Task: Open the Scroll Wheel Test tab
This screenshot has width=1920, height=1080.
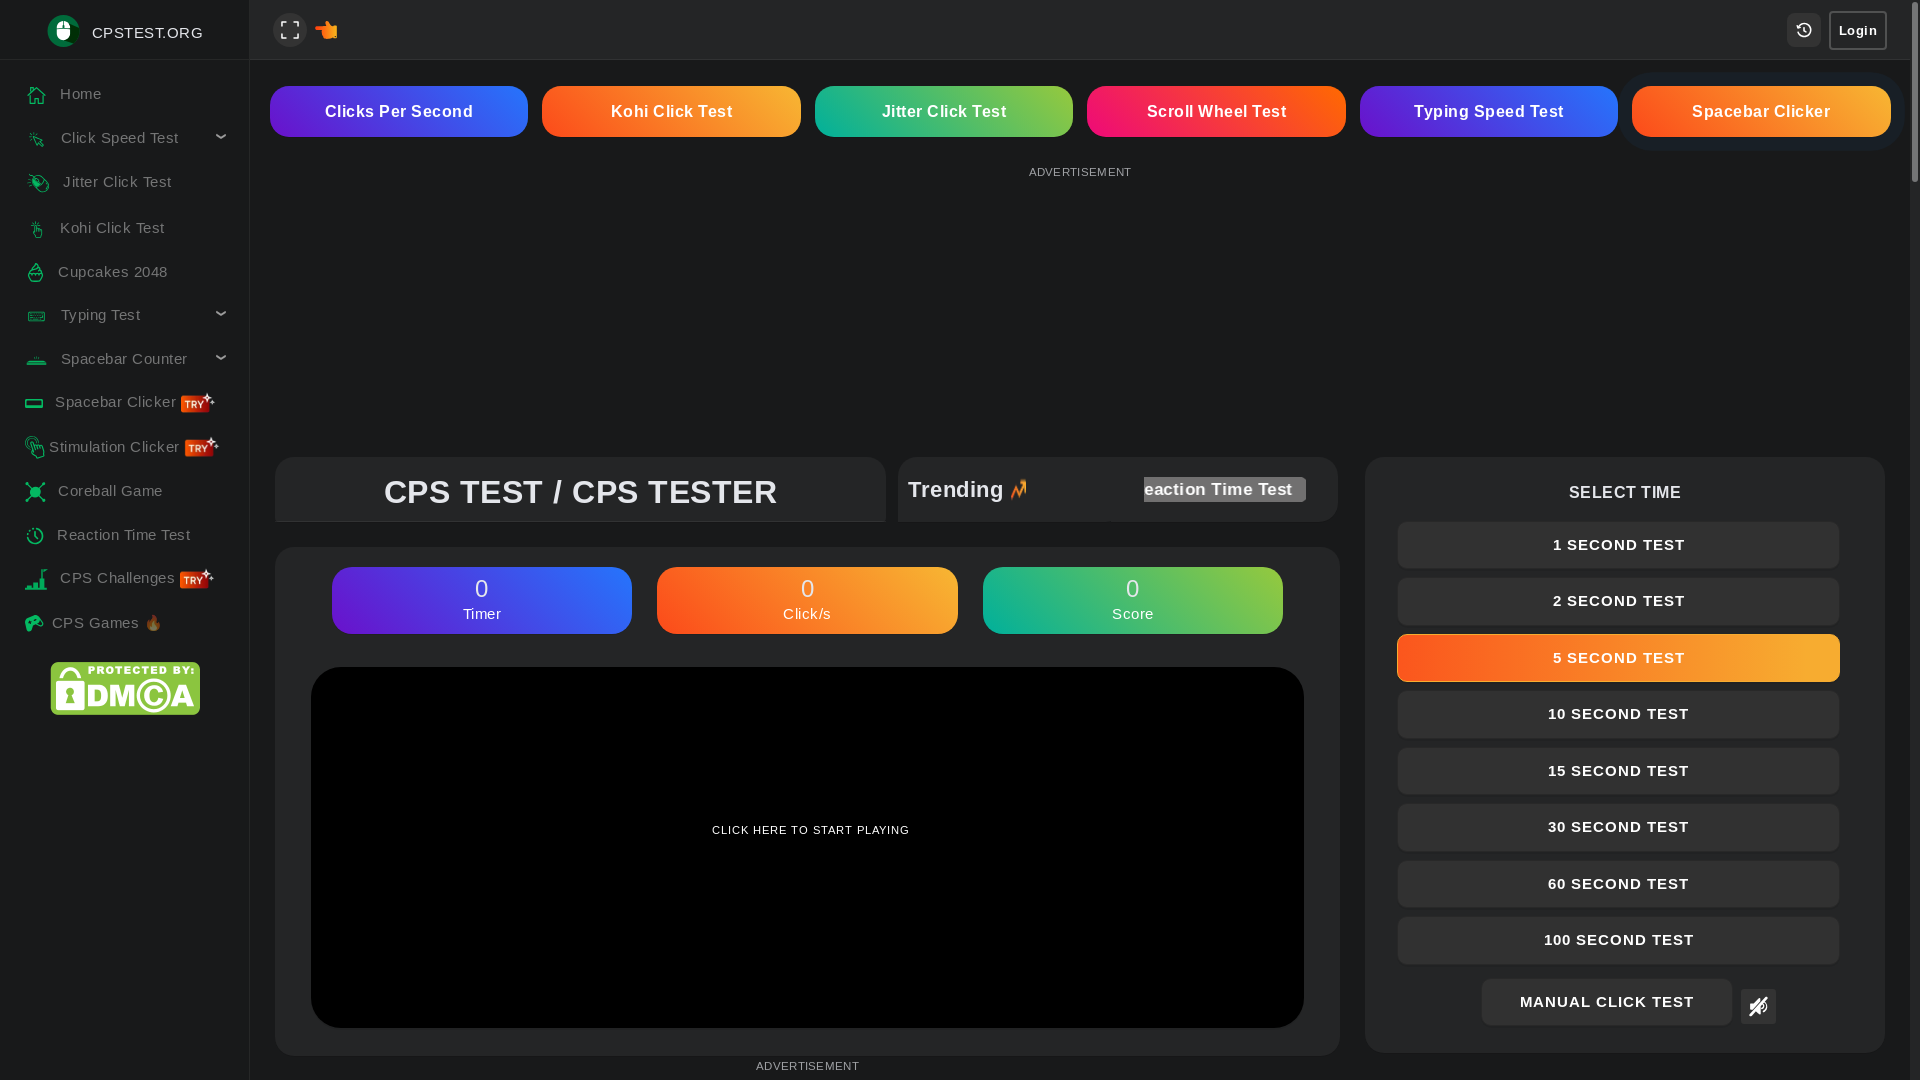Action: (1216, 111)
